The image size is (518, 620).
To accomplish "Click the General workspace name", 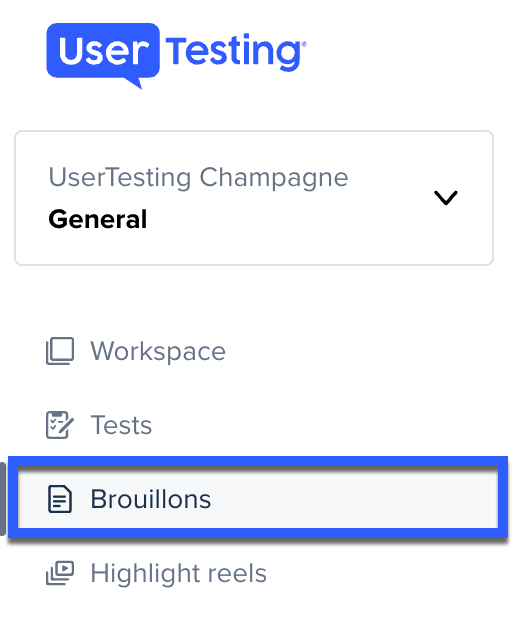I will click(x=98, y=219).
